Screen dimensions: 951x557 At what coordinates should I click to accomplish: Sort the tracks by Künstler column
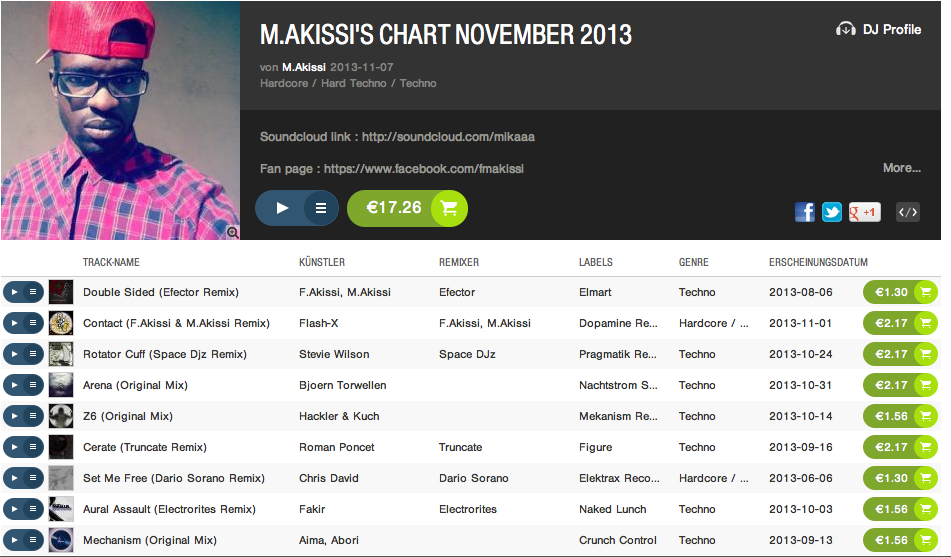322,262
